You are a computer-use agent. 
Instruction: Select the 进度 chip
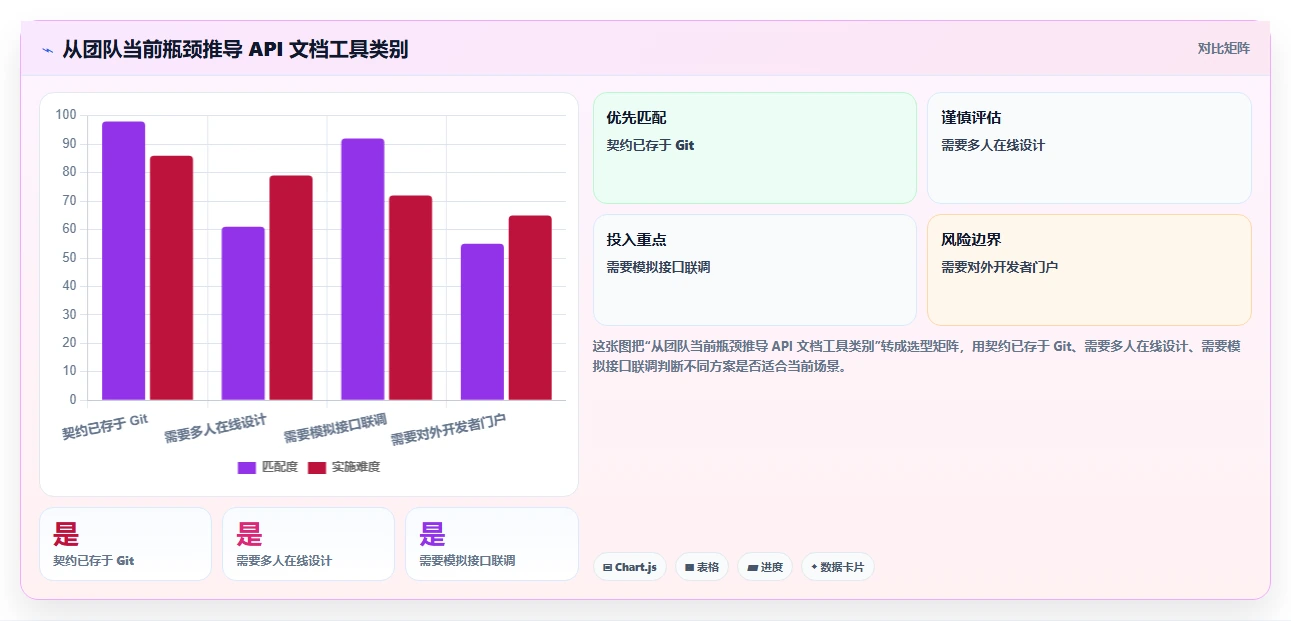tap(765, 567)
